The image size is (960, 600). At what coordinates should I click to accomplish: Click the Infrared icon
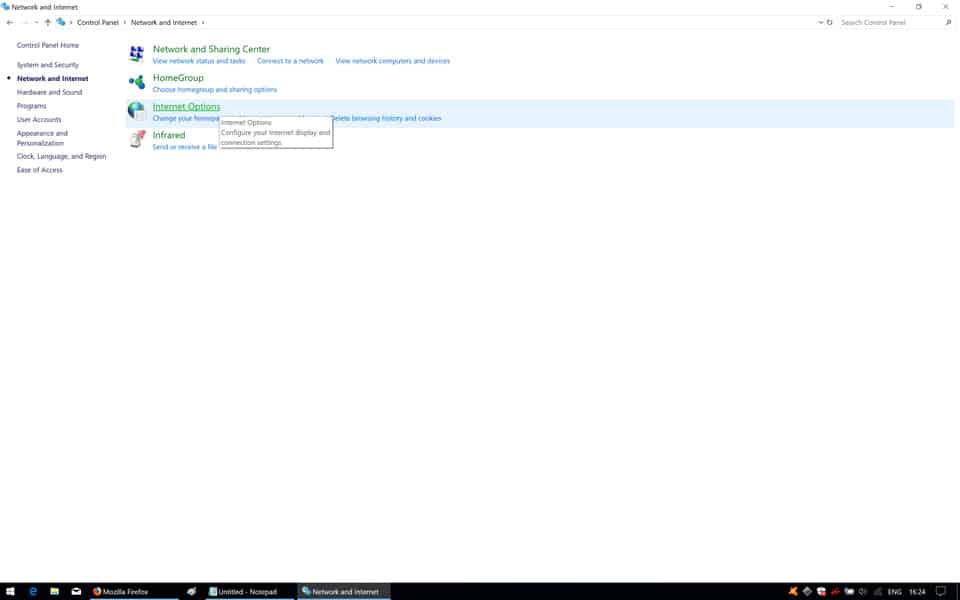pos(137,140)
